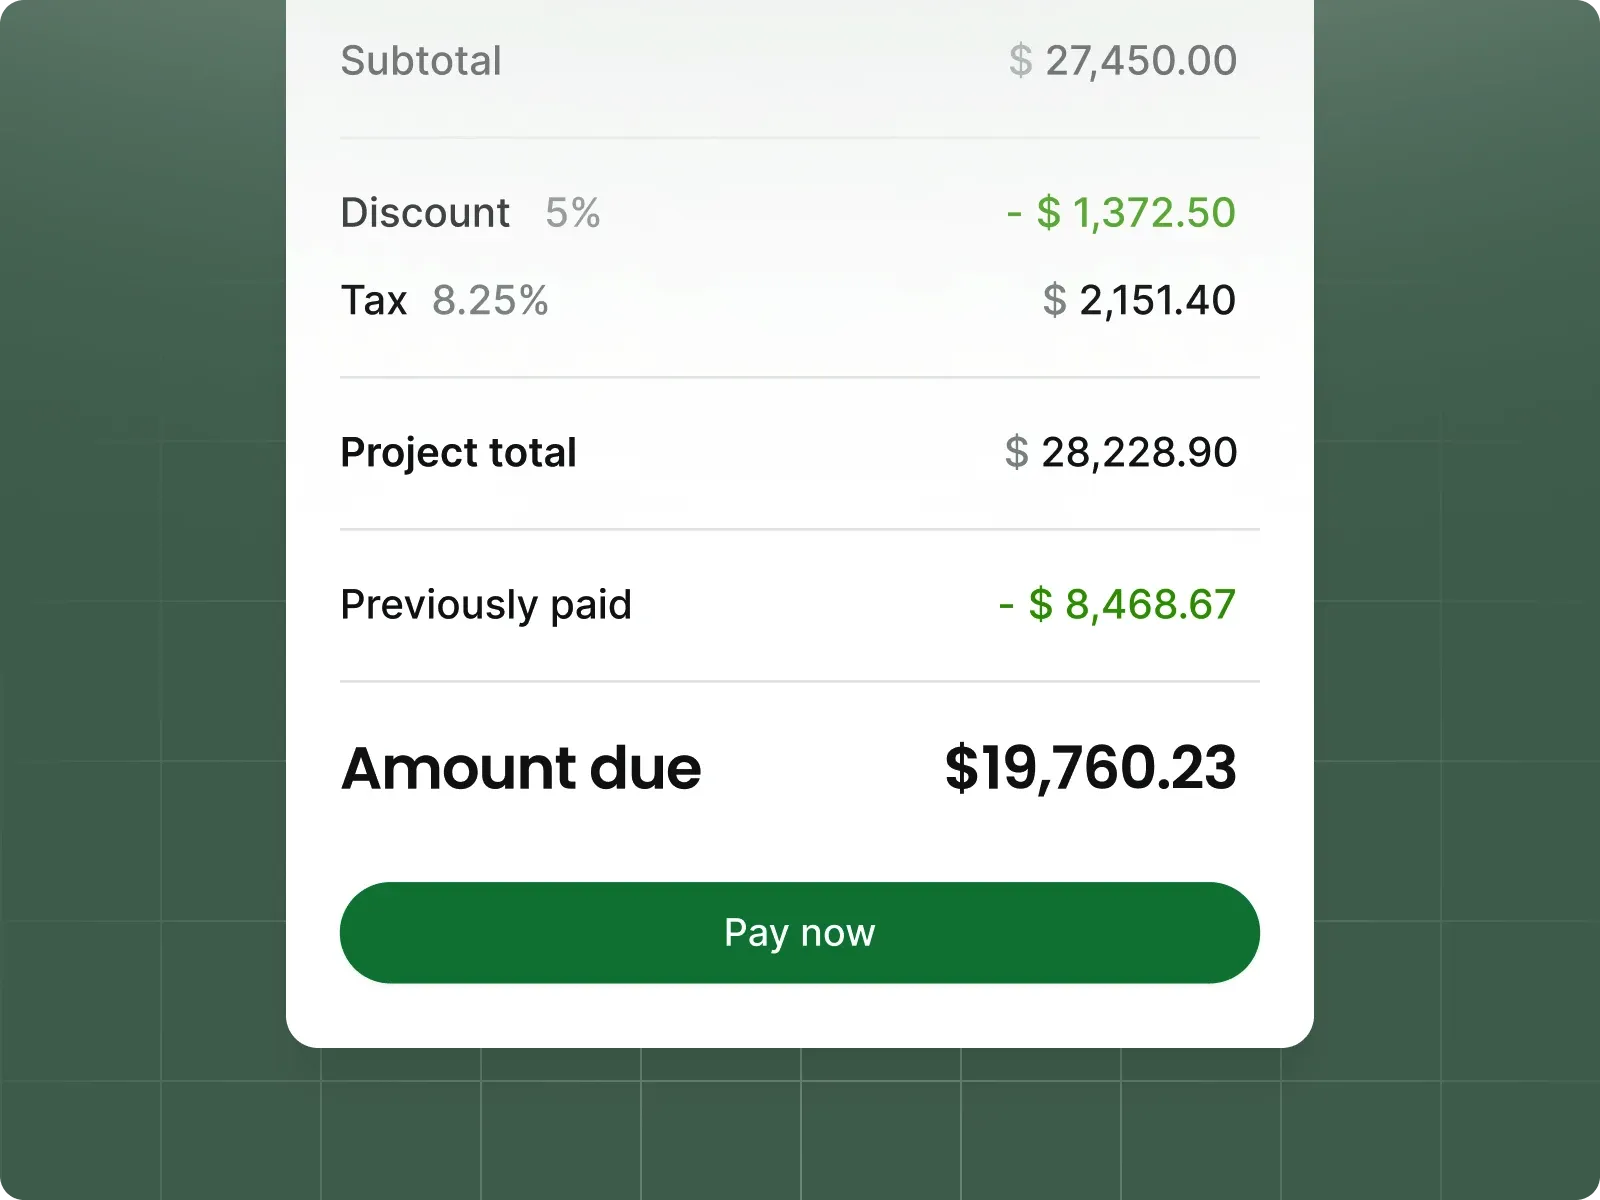Click the green amount -$8,468.67
The width and height of the screenshot is (1600, 1200).
(x=1117, y=604)
